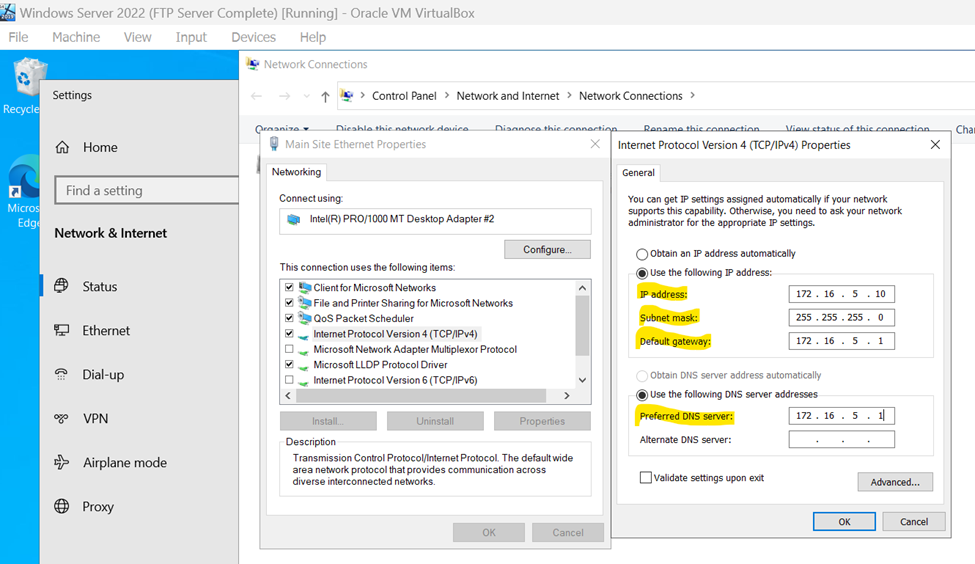The image size is (975, 564).
Task: Click the Configure... button
Action: coord(547,249)
